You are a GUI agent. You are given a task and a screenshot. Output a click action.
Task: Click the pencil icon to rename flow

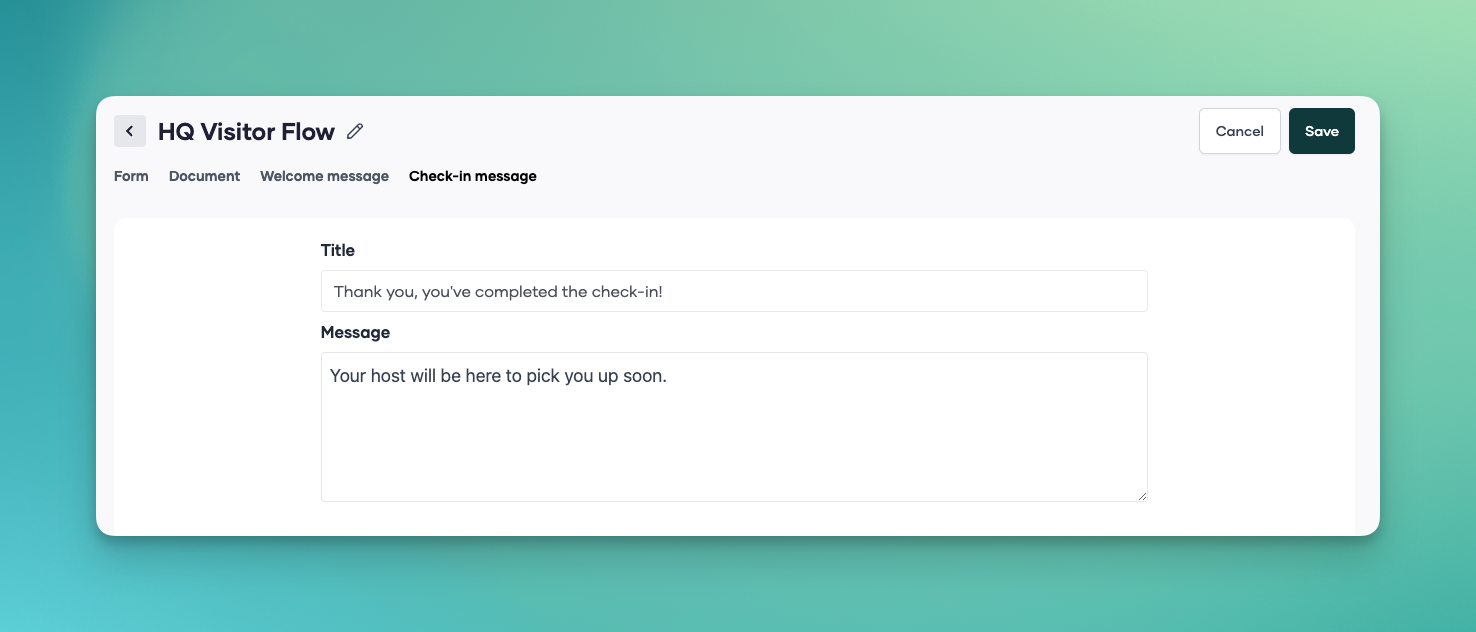[x=355, y=131]
